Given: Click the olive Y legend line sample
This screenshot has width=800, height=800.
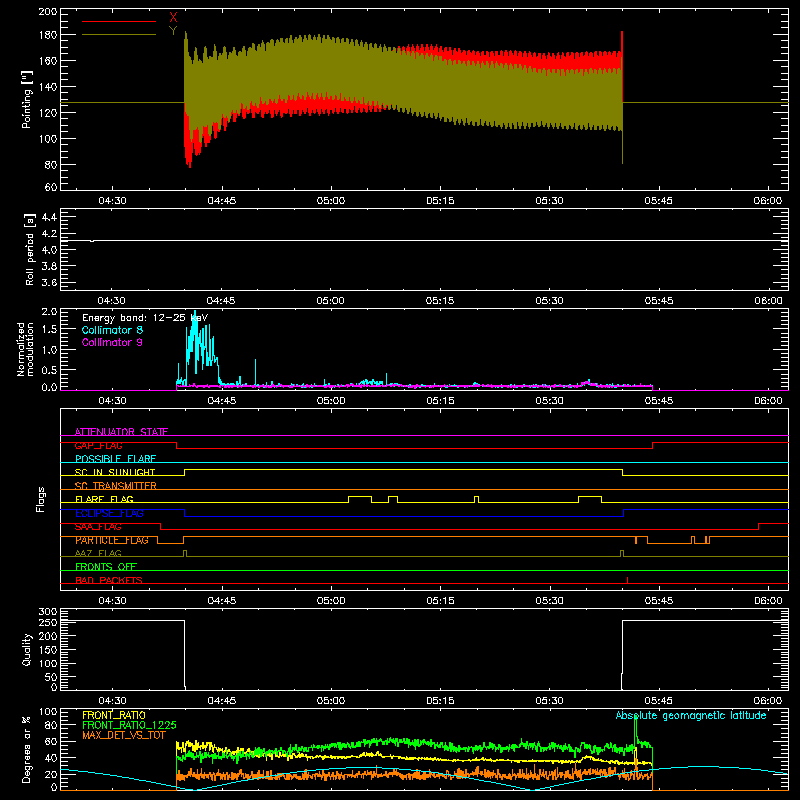Looking at the screenshot, I should 119,35.
